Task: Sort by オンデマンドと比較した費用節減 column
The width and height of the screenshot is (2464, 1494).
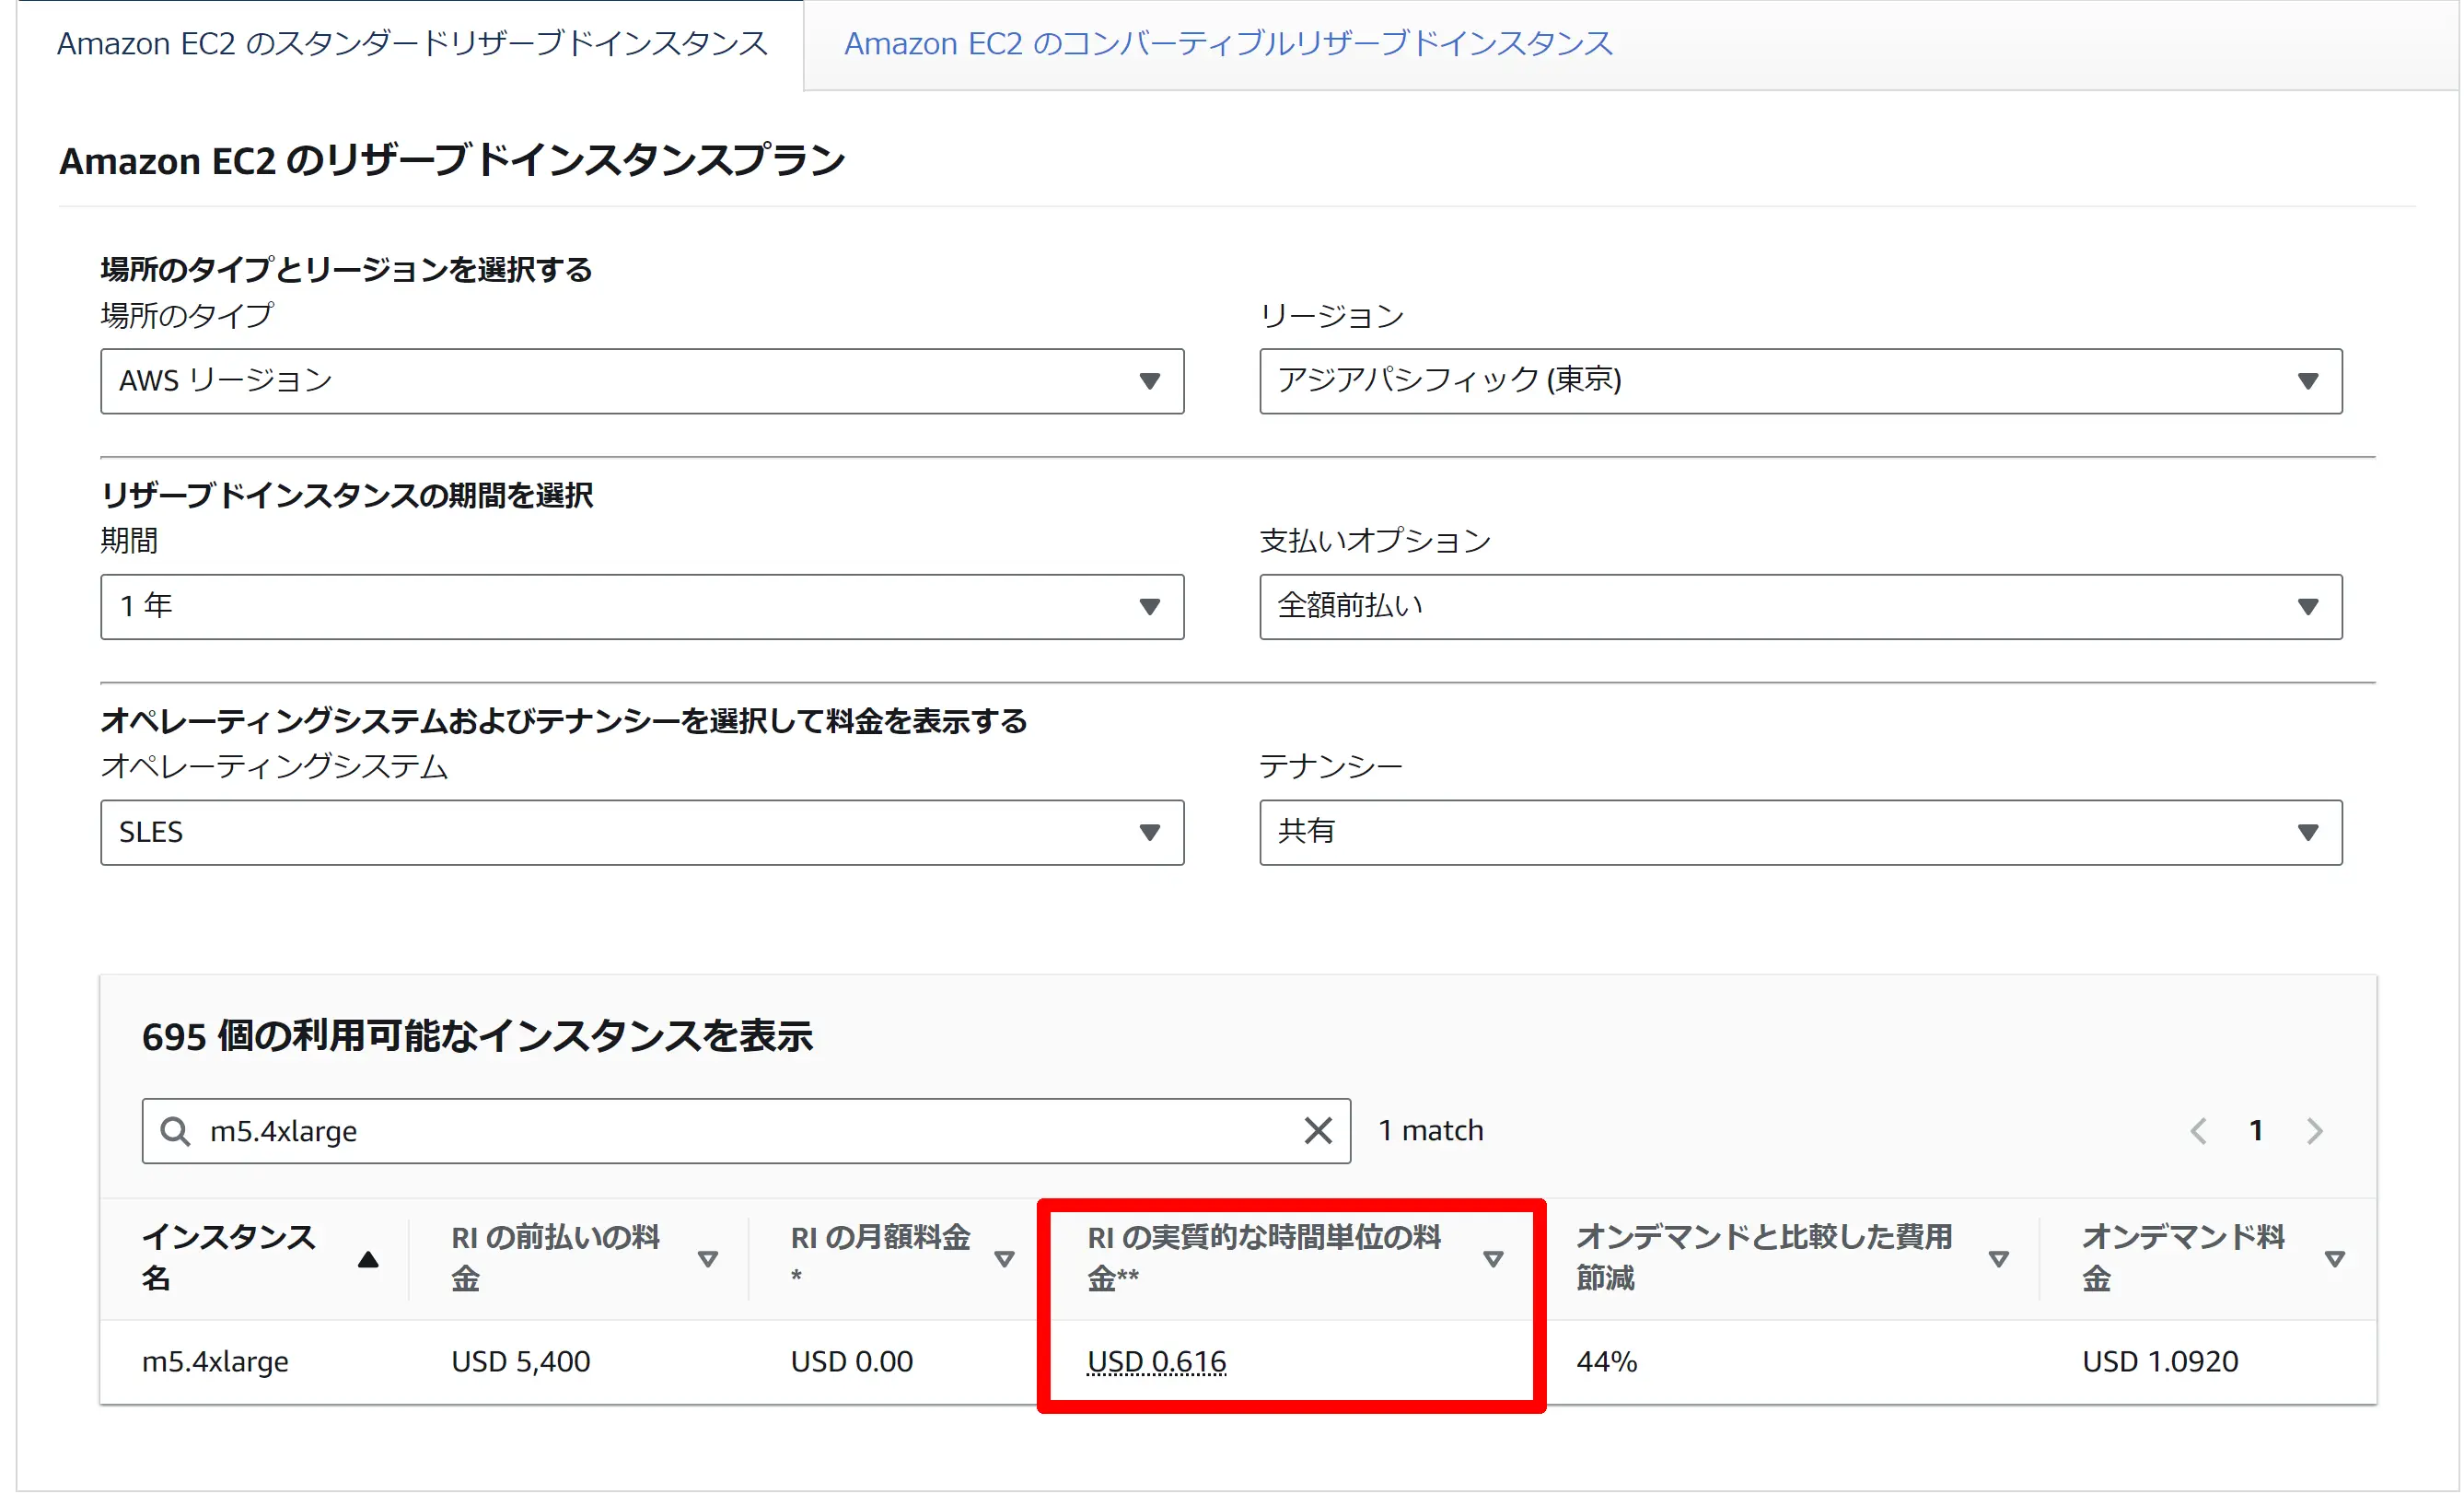Action: [x=1999, y=1259]
